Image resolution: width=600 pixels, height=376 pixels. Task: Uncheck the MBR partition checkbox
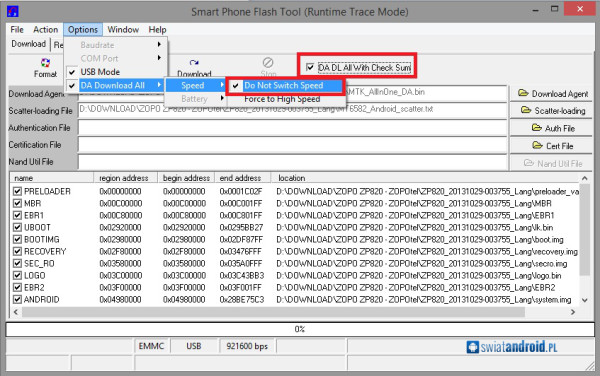pyautogui.click(x=17, y=203)
